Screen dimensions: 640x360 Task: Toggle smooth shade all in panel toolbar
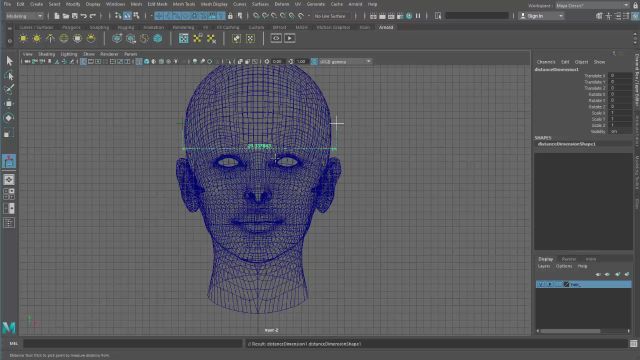[x=147, y=62]
